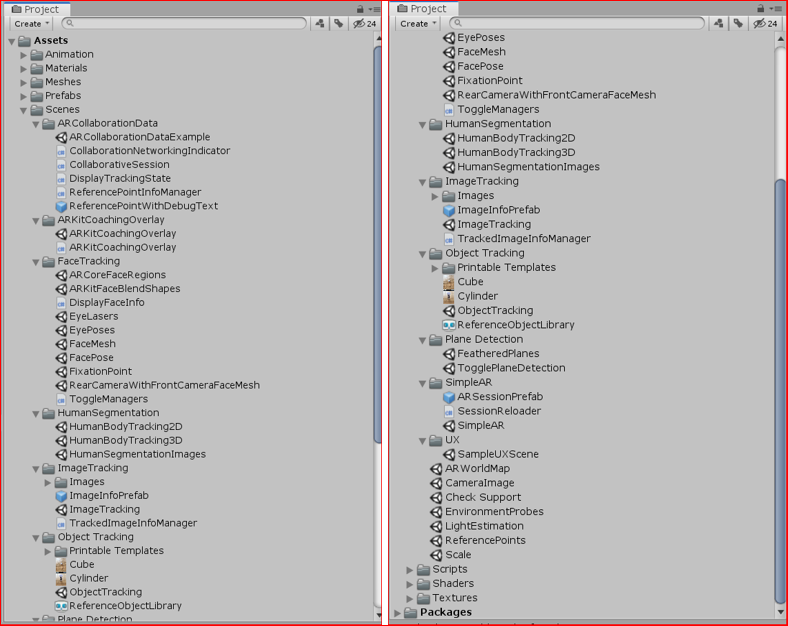Toggle hidden packages visibility in left panel
788x626 pixels.
365,24
